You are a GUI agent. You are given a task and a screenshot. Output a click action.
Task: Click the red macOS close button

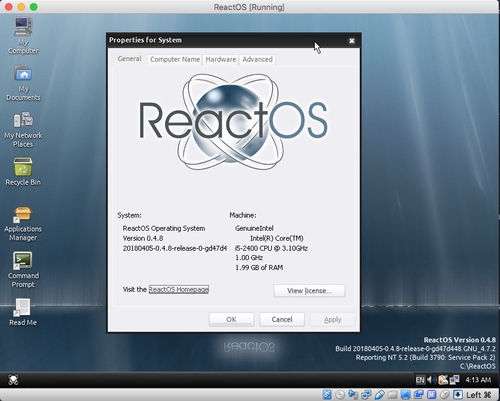[x=9, y=7]
